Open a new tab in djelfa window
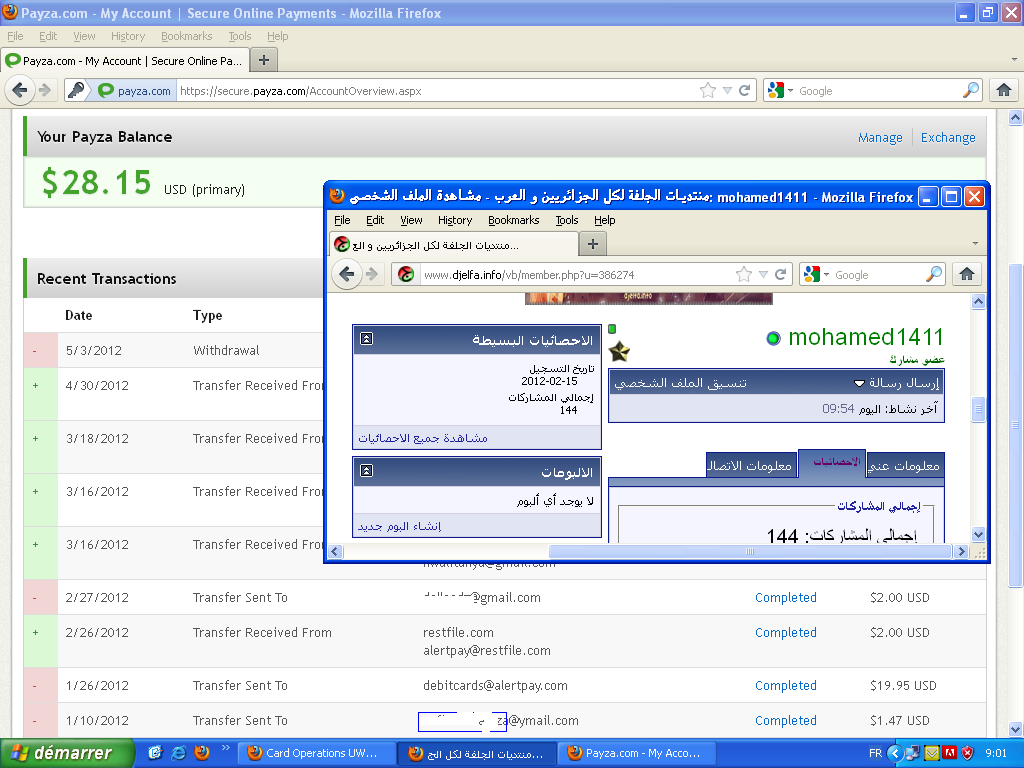 593,244
